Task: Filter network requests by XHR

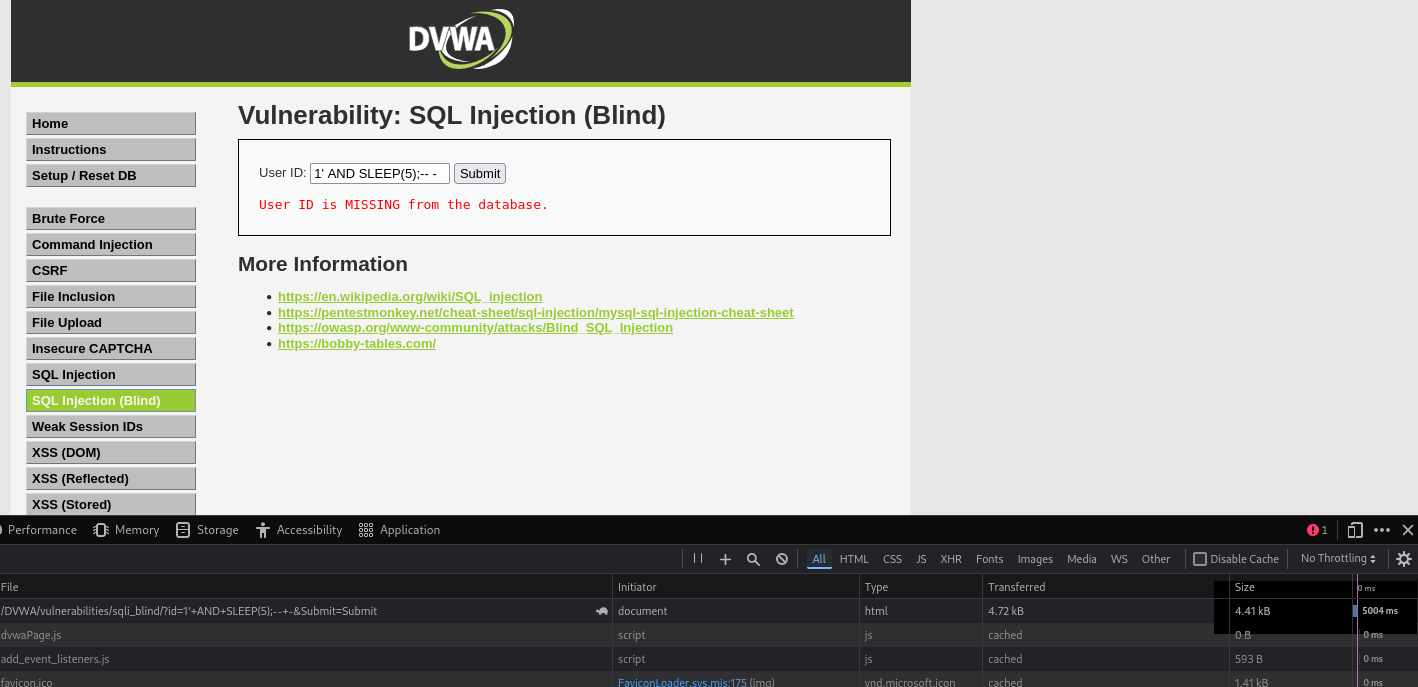Action: tap(950, 559)
